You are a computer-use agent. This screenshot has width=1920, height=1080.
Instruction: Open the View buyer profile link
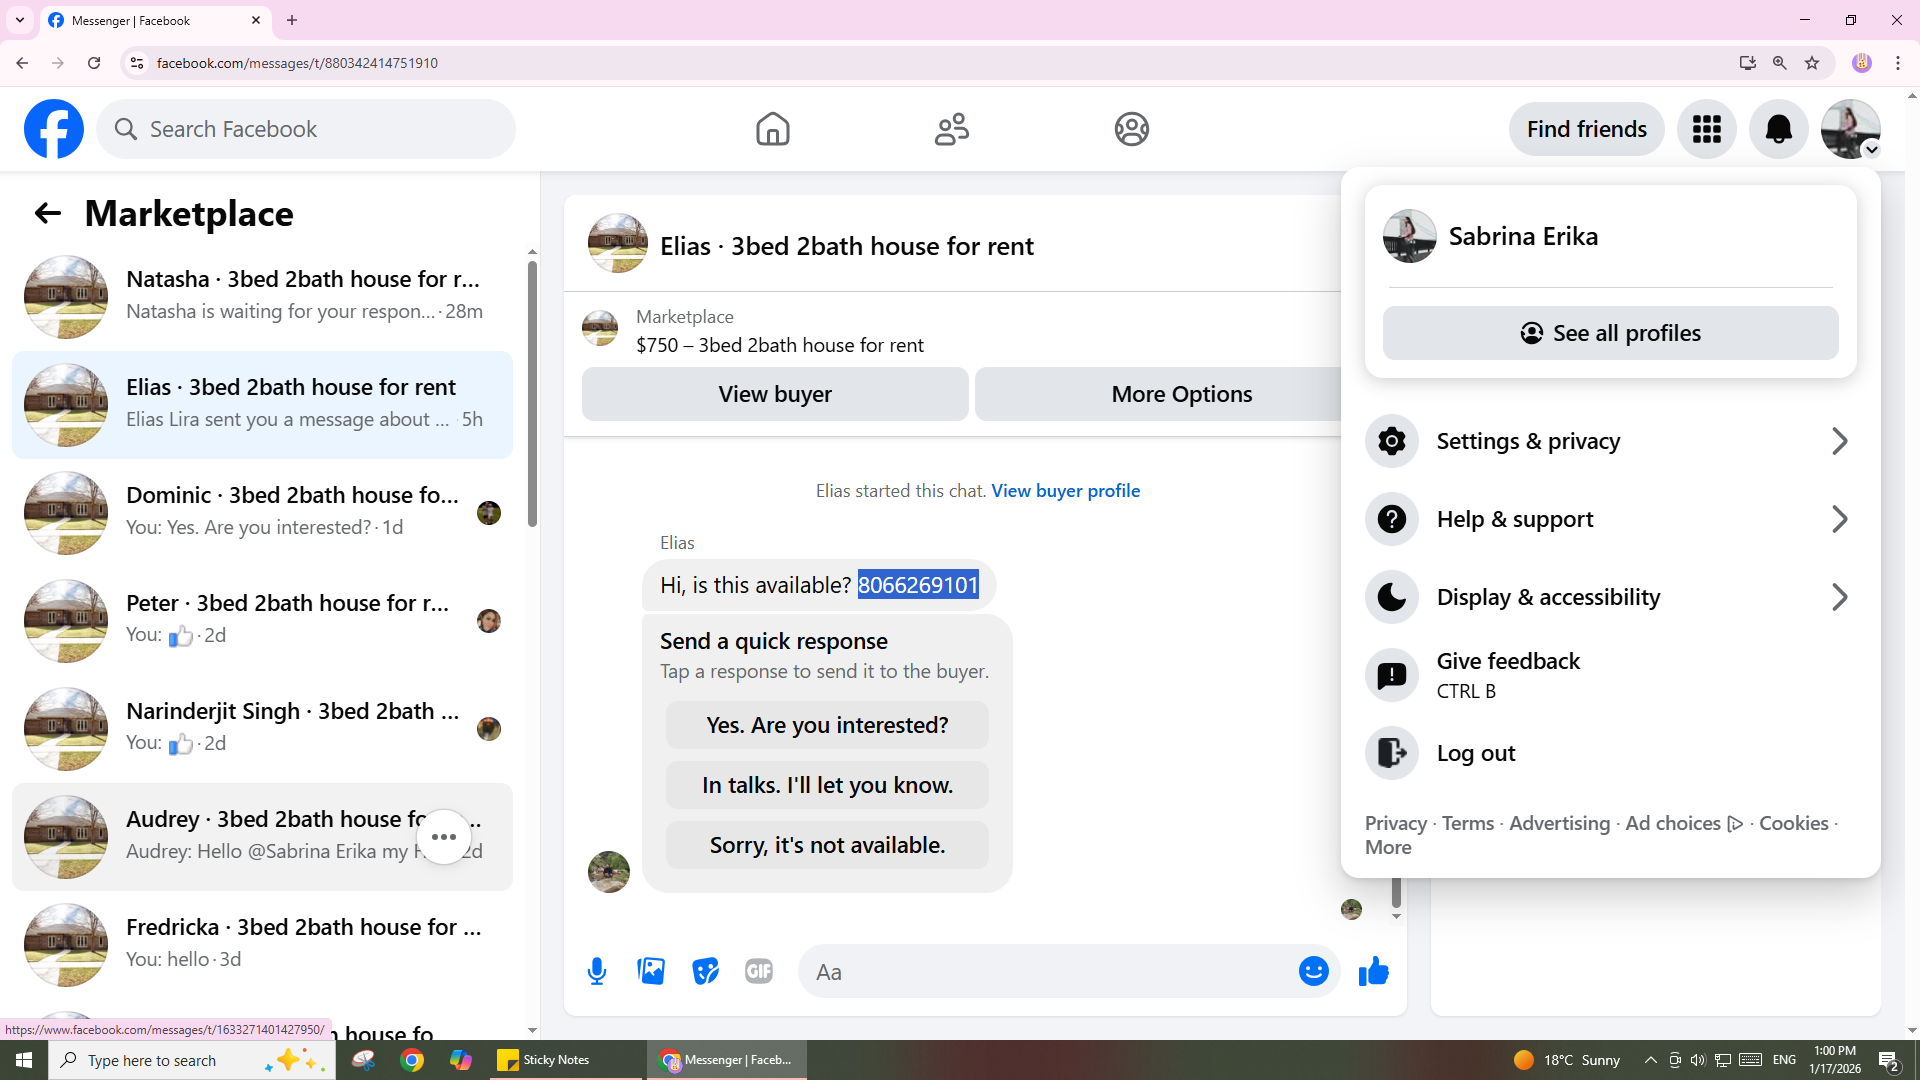(x=1065, y=491)
